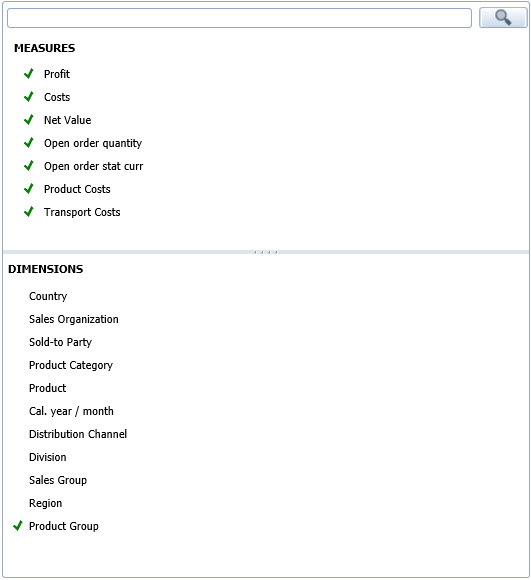Click the splitter between Measures and Dimensions

pos(266,252)
